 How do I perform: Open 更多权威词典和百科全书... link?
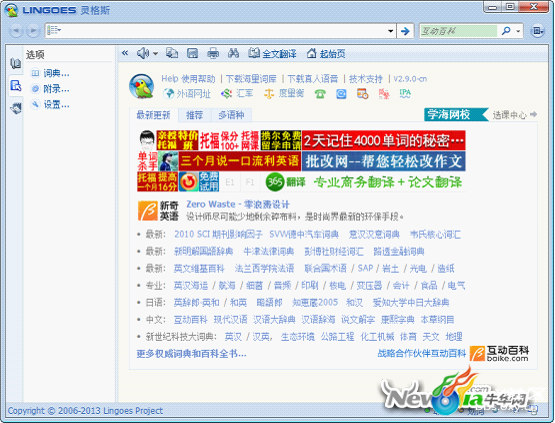tap(191, 354)
